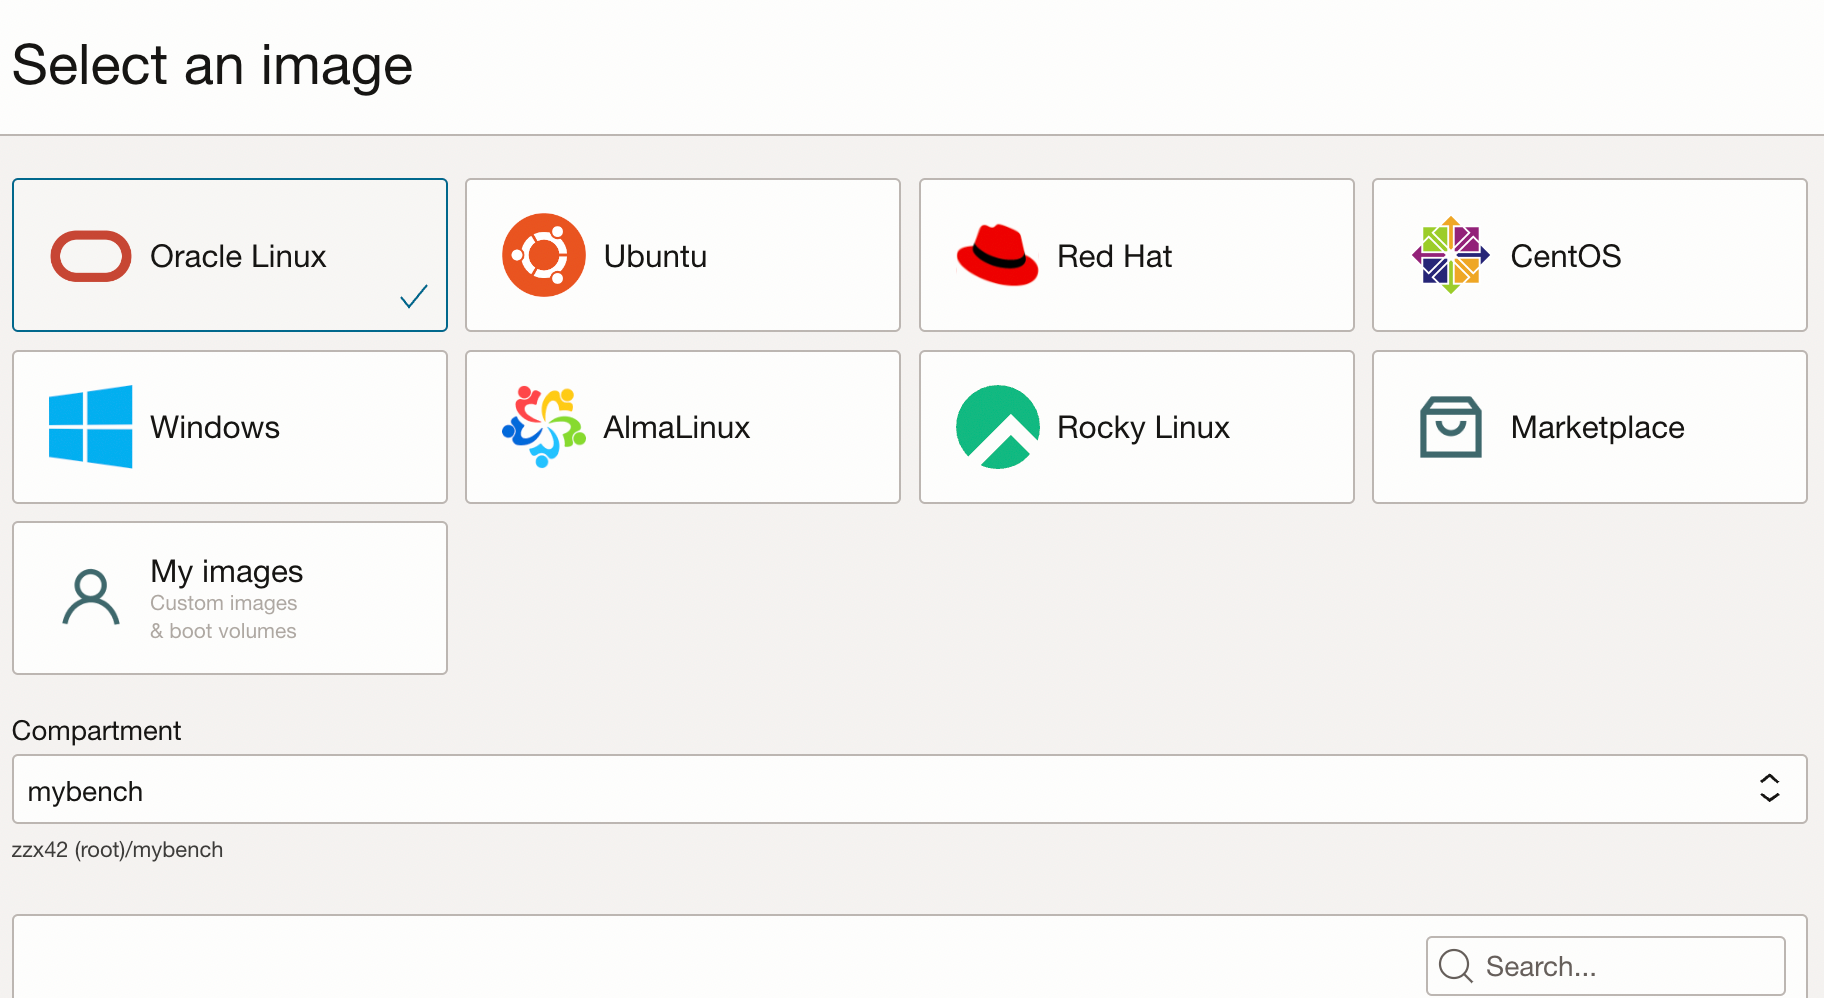Screen dimensions: 1824x998
Task: Click the Red Hat fedora logo
Action: [x=996, y=255]
